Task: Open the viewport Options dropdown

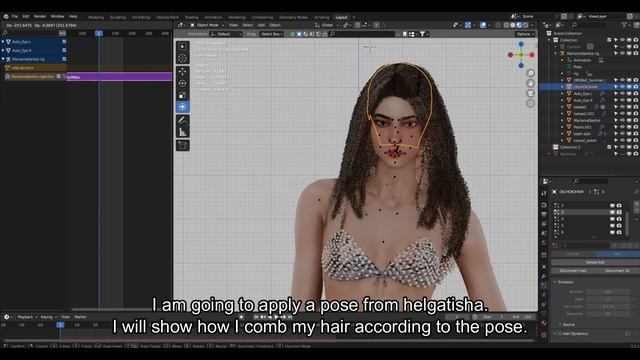Action: click(x=524, y=34)
